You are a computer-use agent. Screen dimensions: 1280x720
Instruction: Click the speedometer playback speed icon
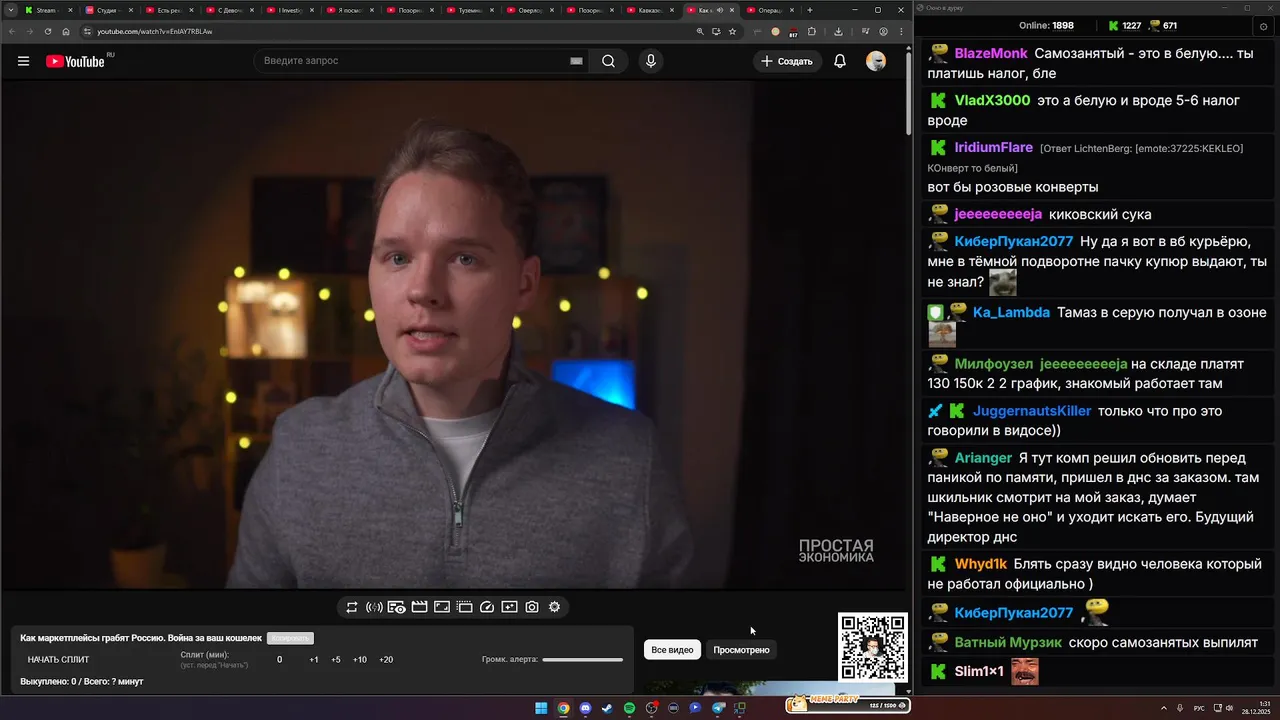[487, 607]
